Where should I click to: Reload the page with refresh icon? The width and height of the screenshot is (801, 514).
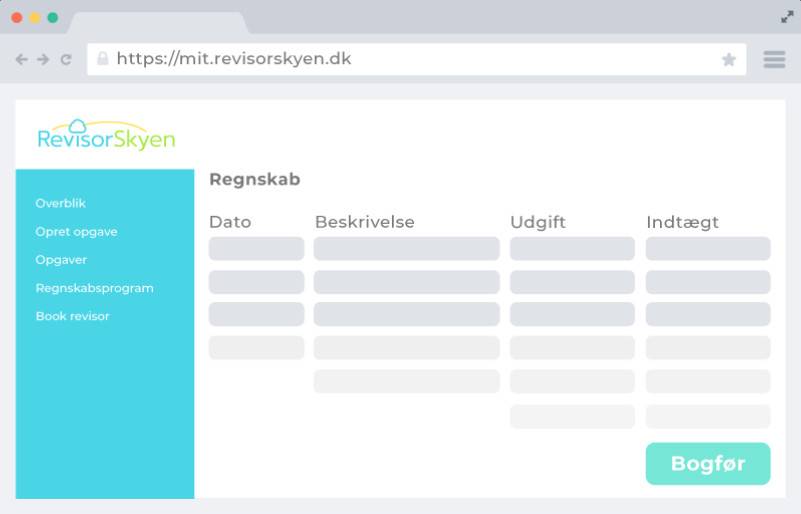[66, 59]
